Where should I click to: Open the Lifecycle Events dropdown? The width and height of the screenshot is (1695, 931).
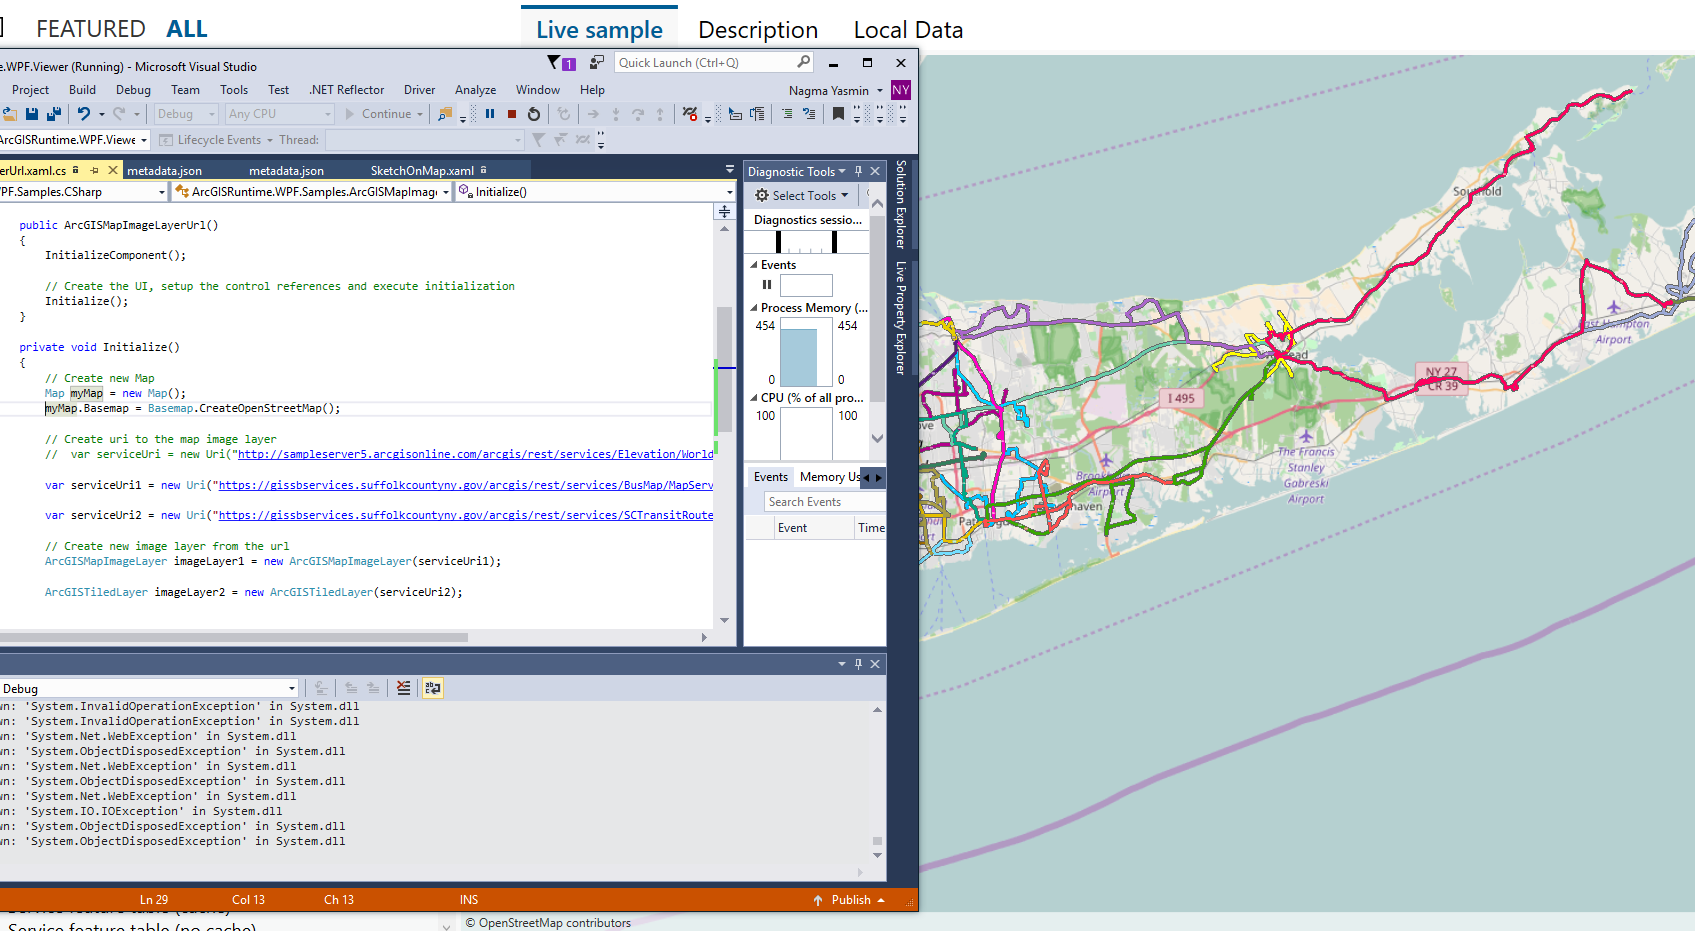pos(270,140)
